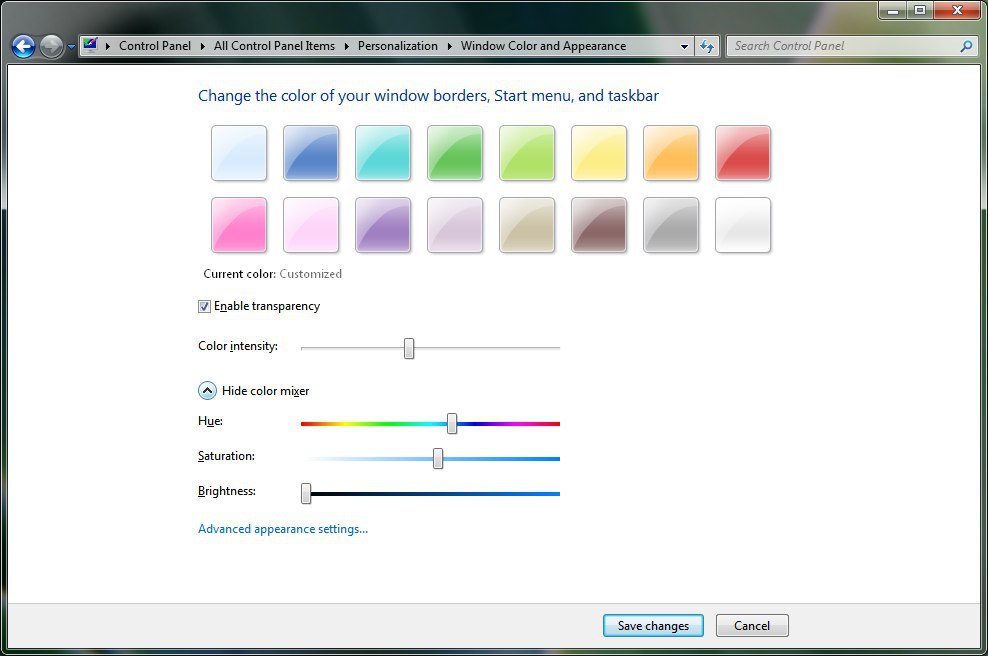The width and height of the screenshot is (988, 656).
Task: Minimize the window
Action: [x=892, y=10]
